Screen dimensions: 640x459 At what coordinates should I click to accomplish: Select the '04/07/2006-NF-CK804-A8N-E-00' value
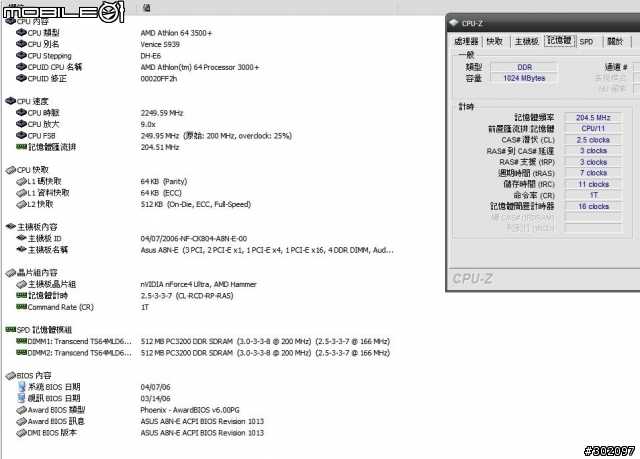(193, 239)
